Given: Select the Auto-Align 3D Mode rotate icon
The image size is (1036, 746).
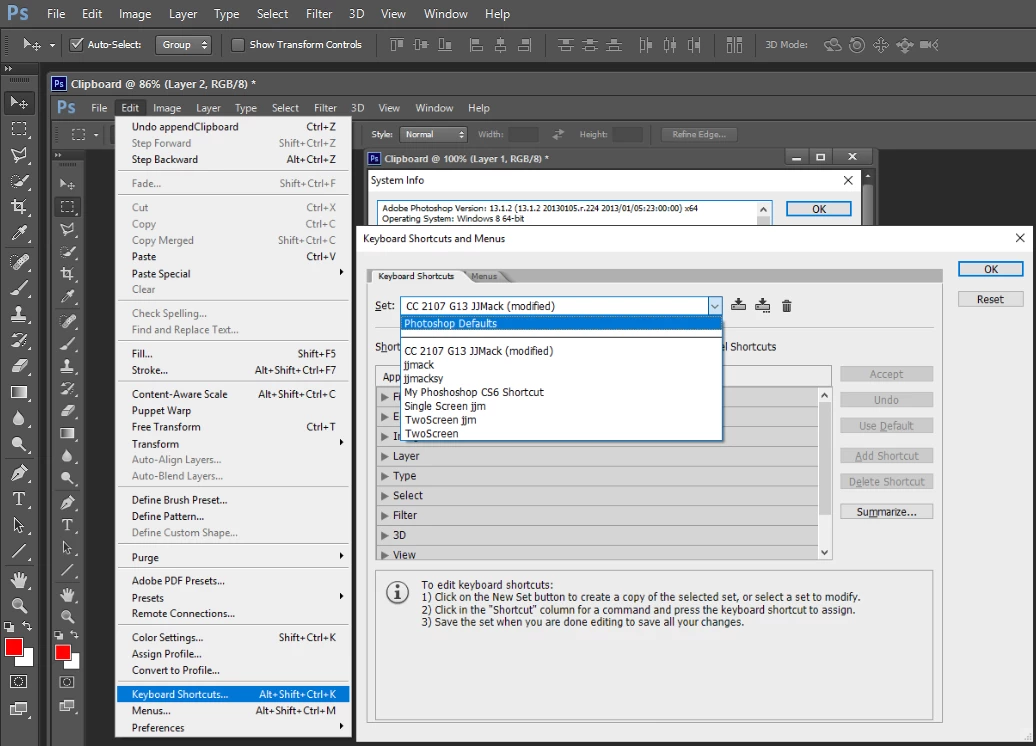Looking at the screenshot, I should [832, 45].
